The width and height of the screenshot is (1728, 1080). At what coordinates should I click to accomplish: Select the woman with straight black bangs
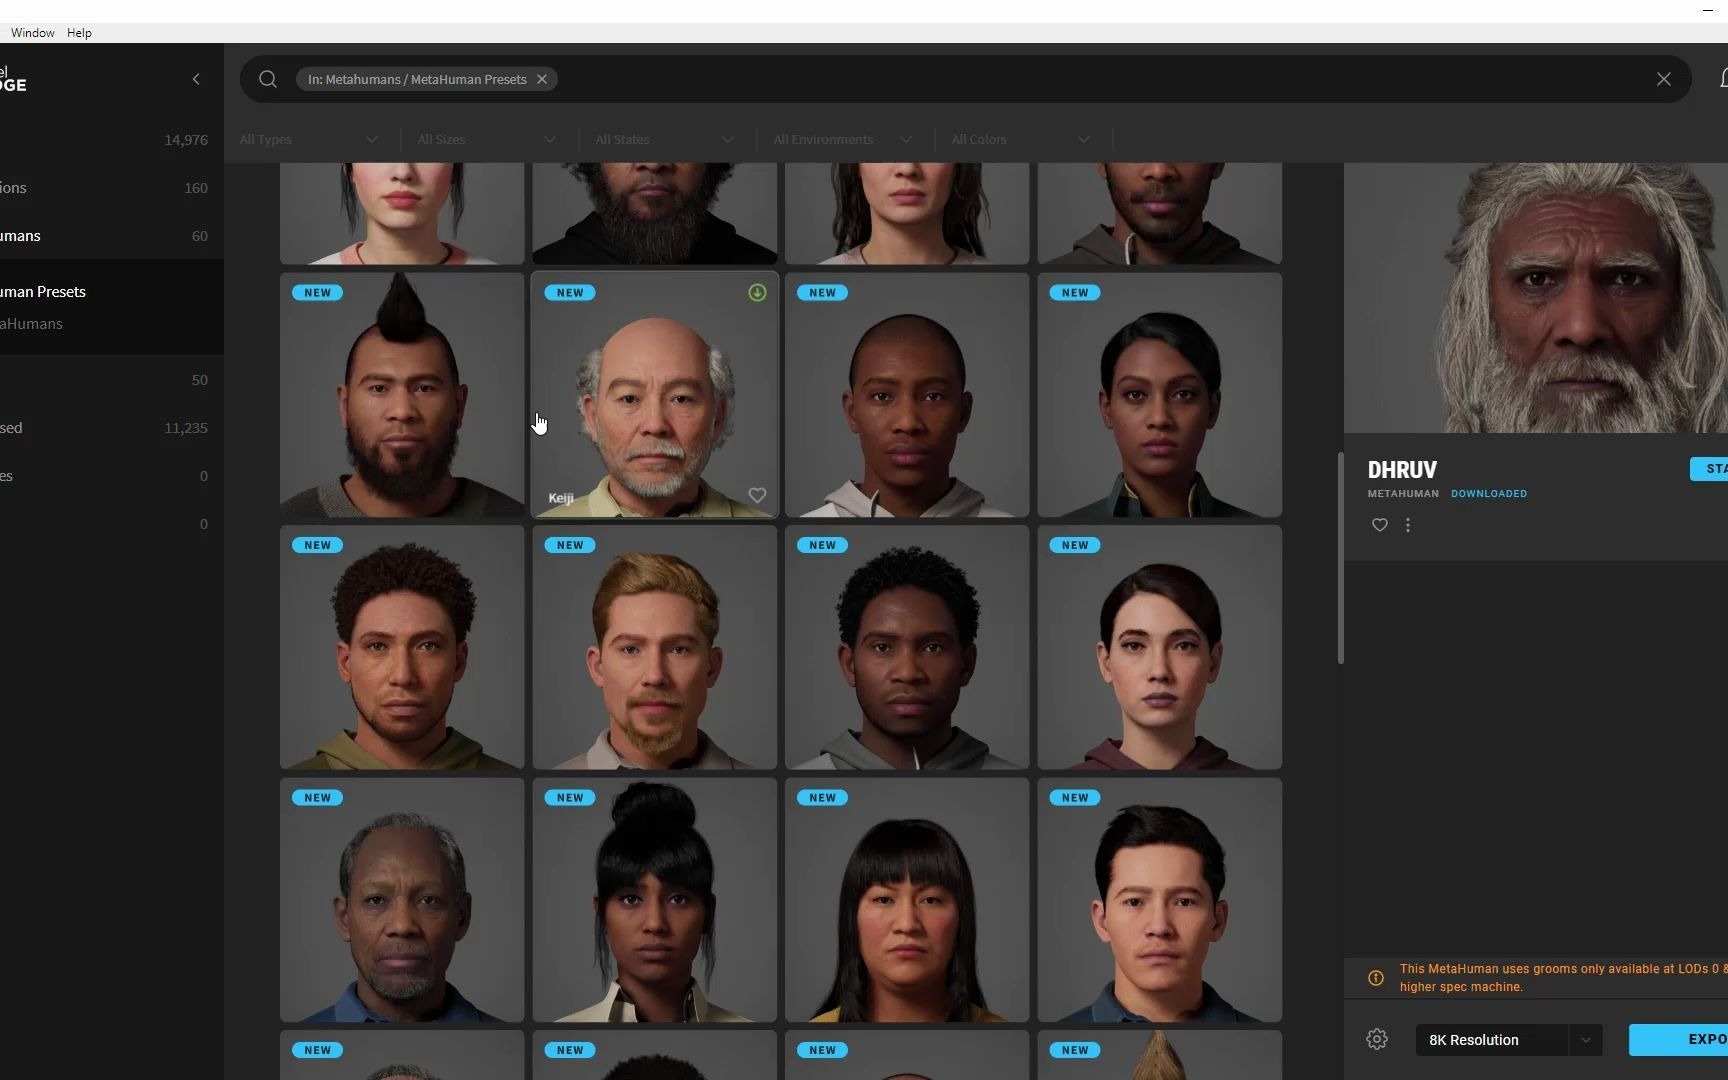point(907,900)
